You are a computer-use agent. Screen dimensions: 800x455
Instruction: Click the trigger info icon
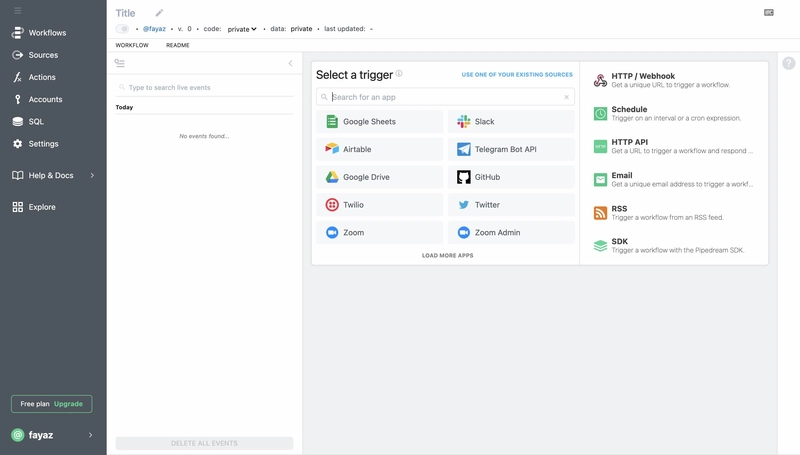coord(399,73)
